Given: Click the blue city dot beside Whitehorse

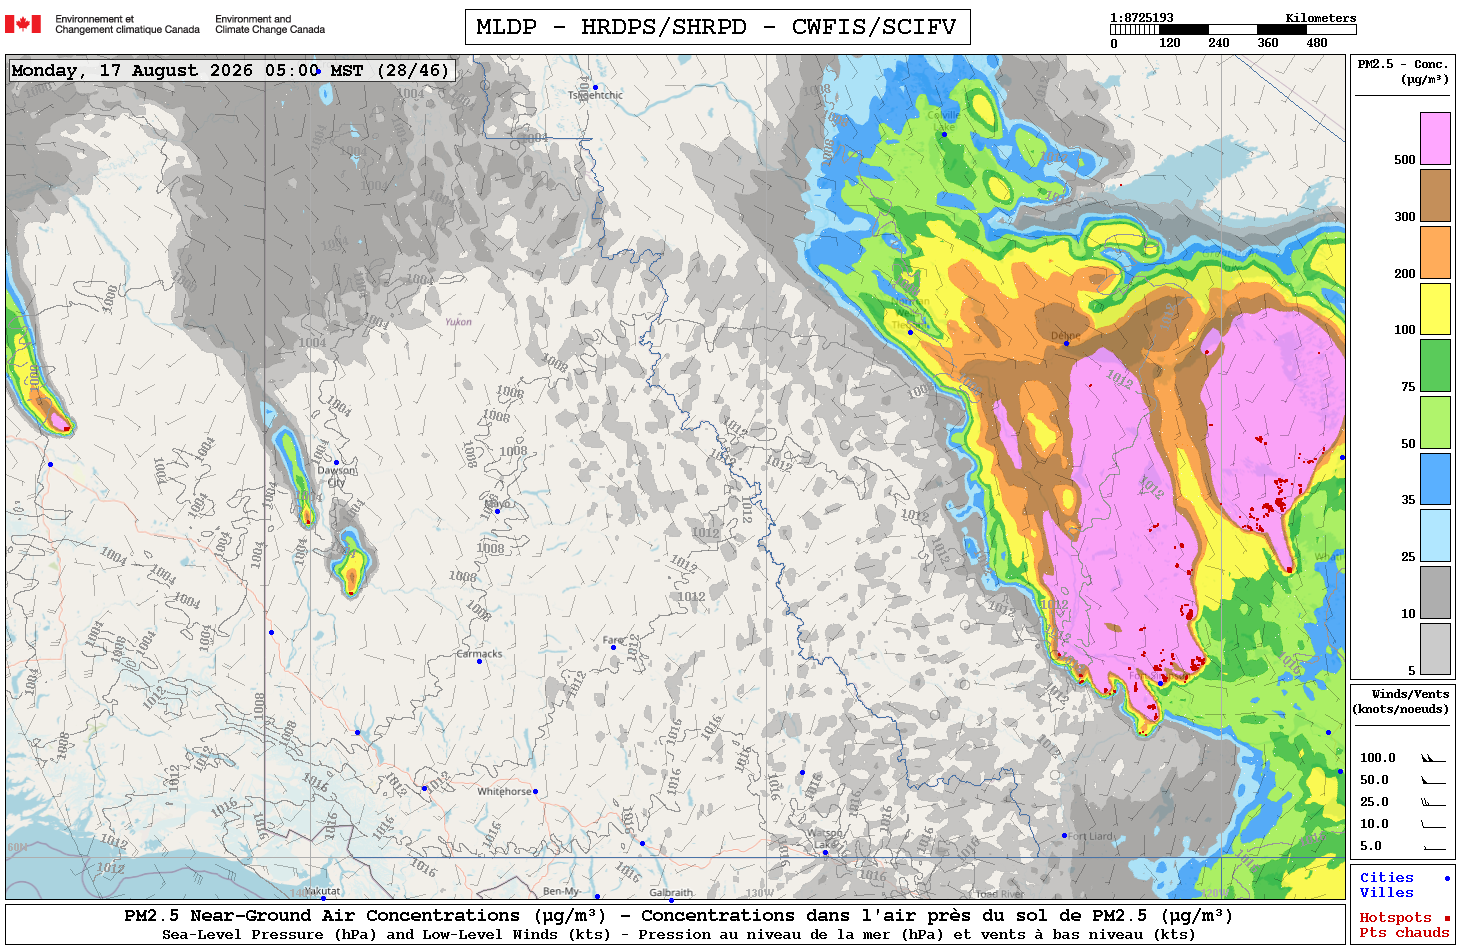Looking at the screenshot, I should (535, 791).
